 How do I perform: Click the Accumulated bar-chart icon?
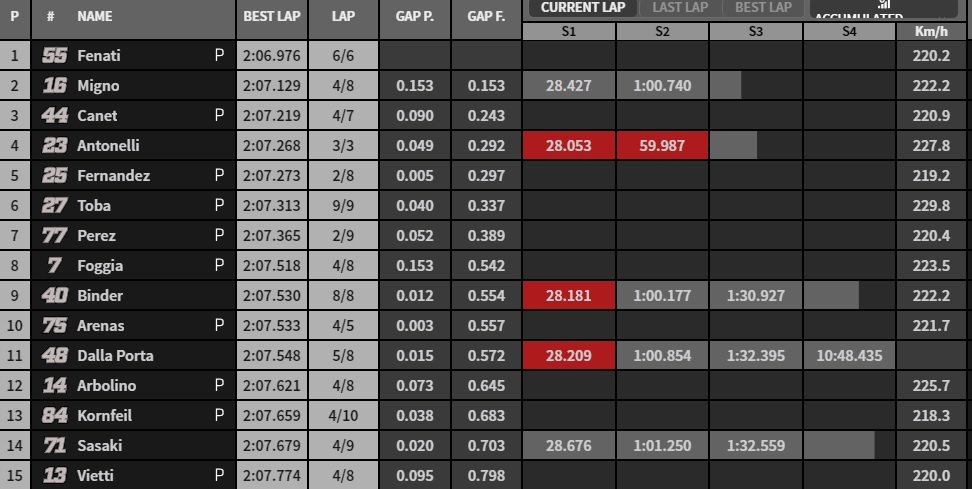click(x=882, y=4)
